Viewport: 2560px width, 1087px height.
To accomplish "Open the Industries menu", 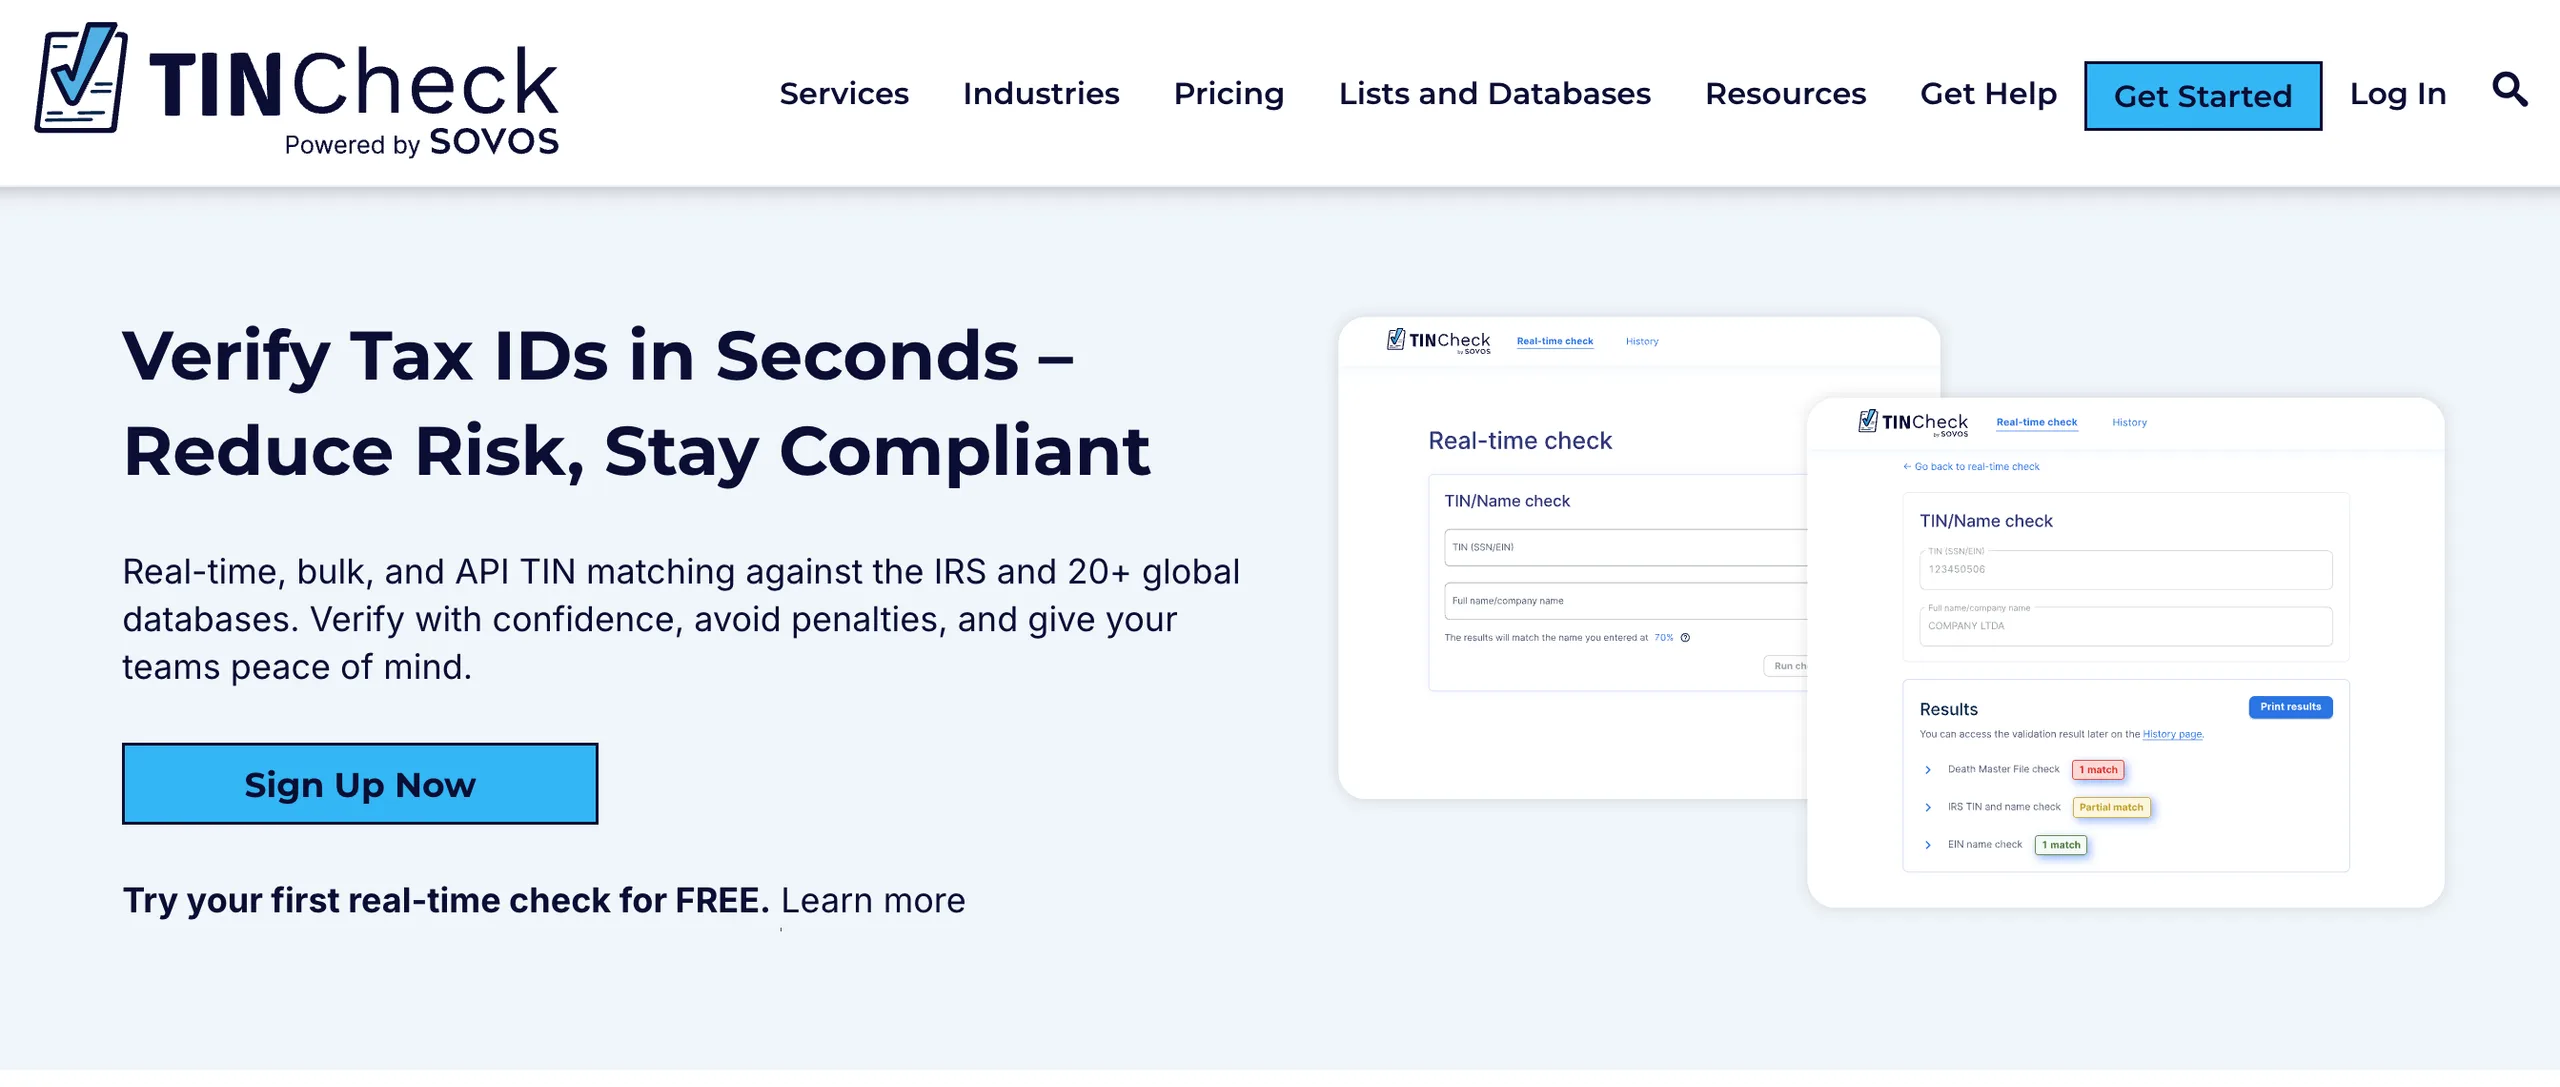I will pos(1041,93).
